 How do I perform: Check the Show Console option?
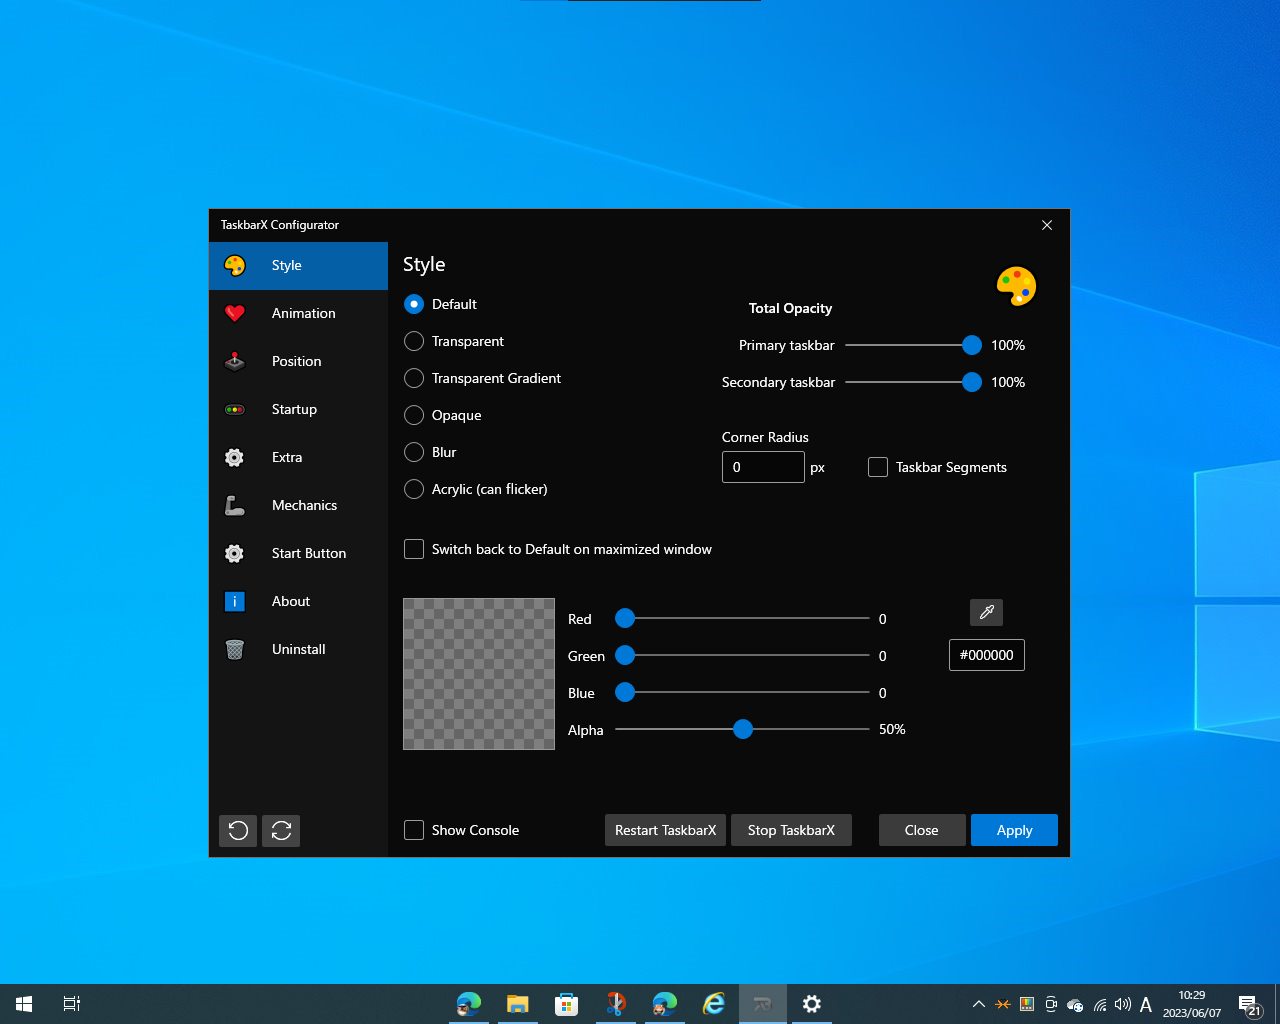click(x=414, y=830)
